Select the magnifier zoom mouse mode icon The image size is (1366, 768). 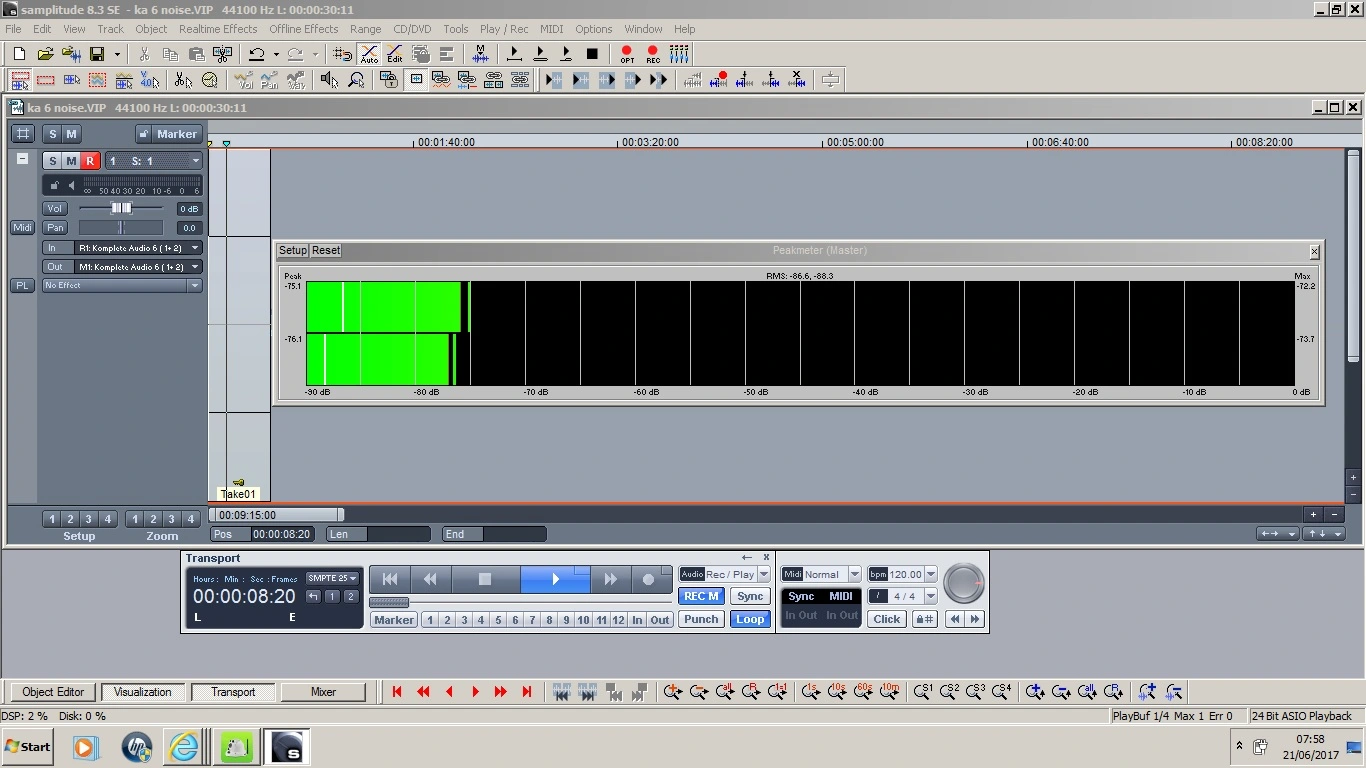[x=355, y=80]
